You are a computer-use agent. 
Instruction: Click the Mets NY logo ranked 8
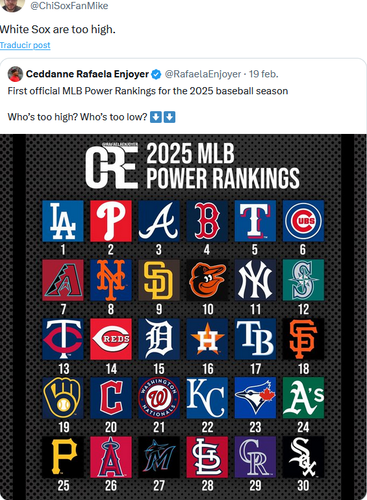pyautogui.click(x=111, y=280)
